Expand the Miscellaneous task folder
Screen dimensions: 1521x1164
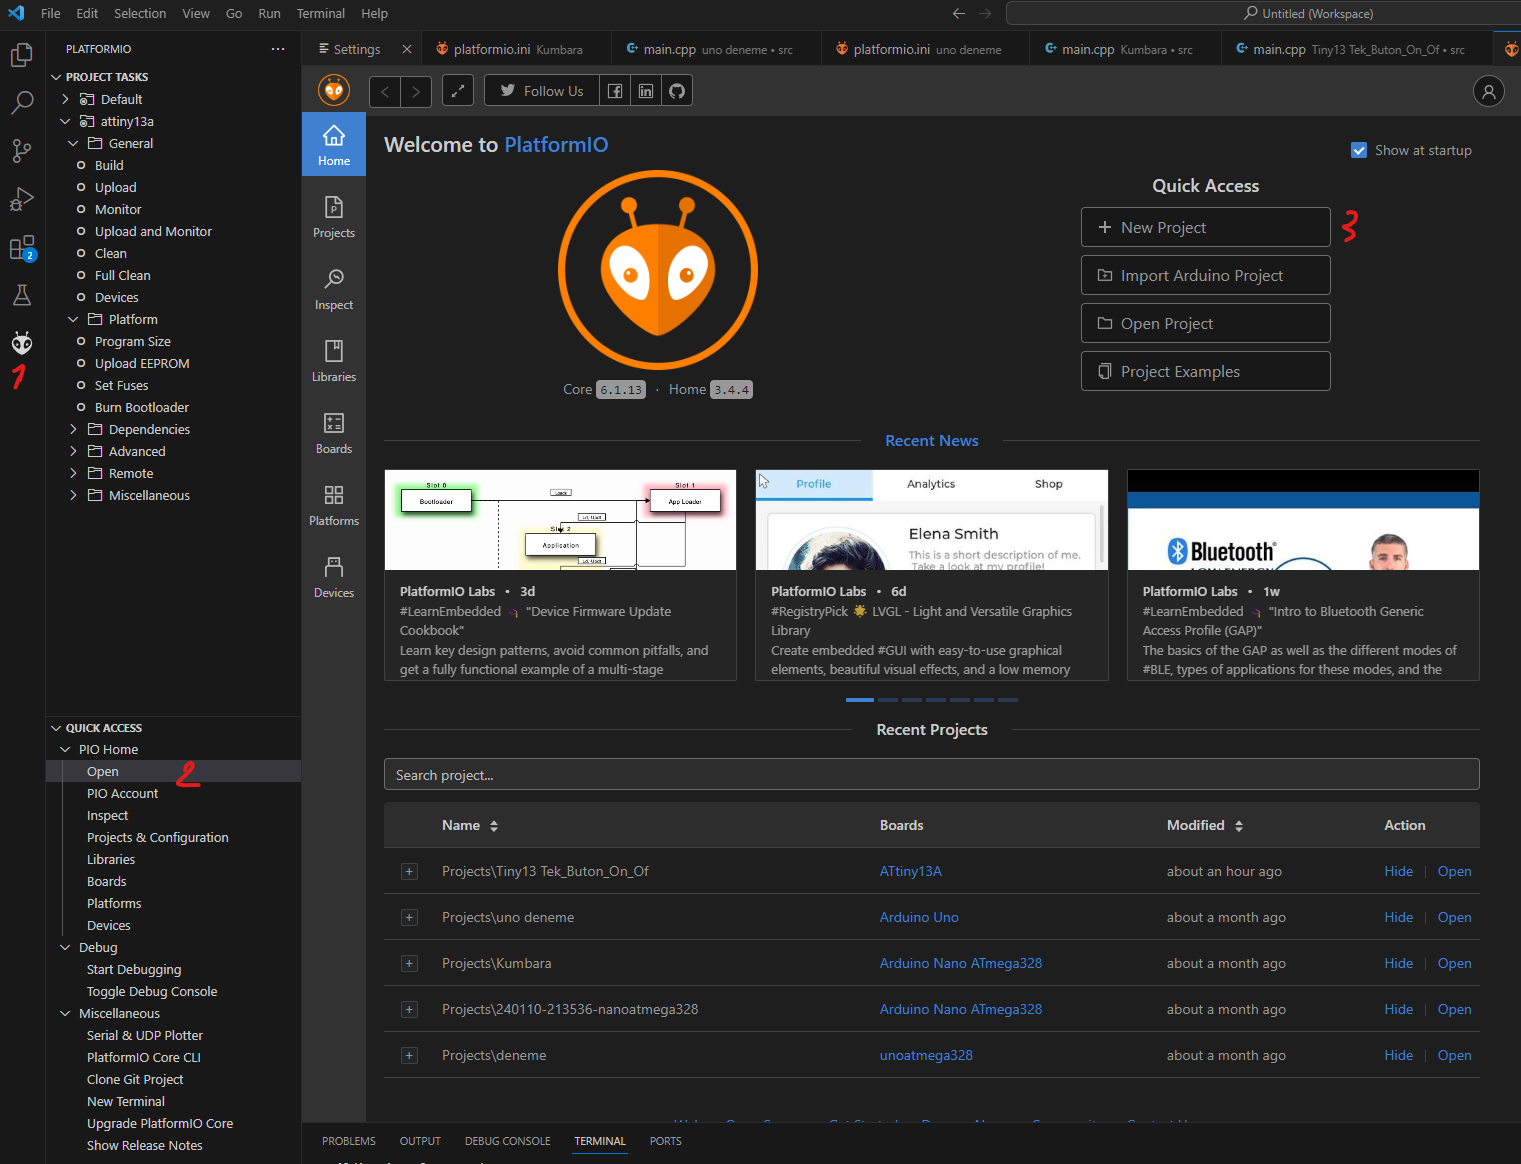tap(73, 495)
